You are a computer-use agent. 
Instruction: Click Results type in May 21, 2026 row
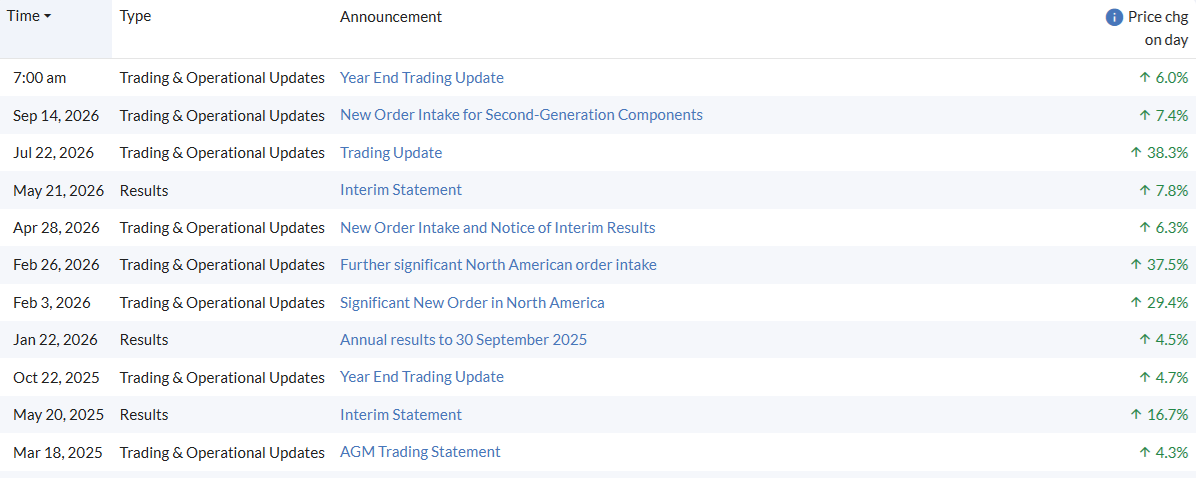pos(144,190)
